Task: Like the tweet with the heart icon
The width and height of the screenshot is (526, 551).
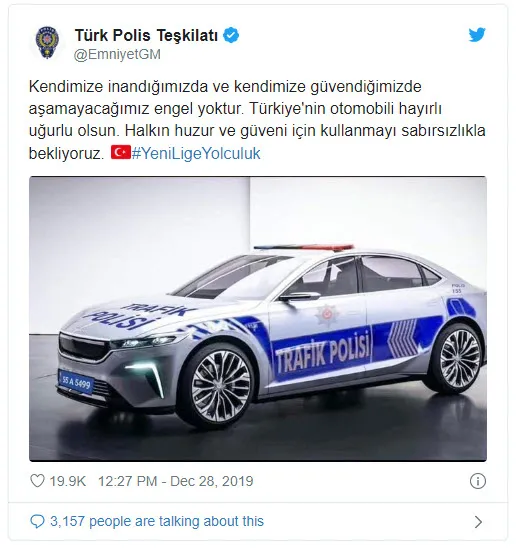Action: click(x=37, y=481)
